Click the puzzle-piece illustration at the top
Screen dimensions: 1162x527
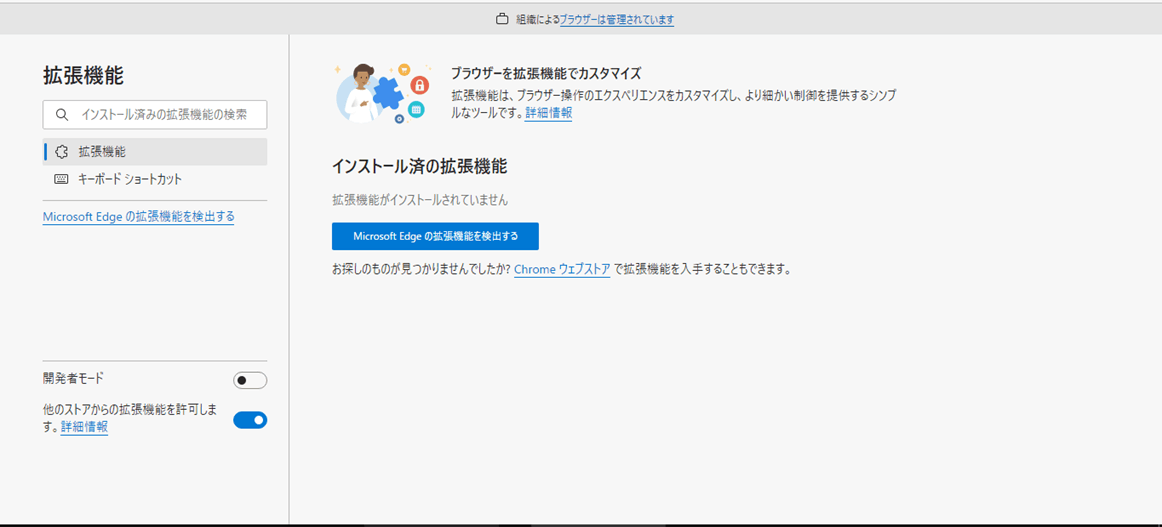(x=382, y=93)
